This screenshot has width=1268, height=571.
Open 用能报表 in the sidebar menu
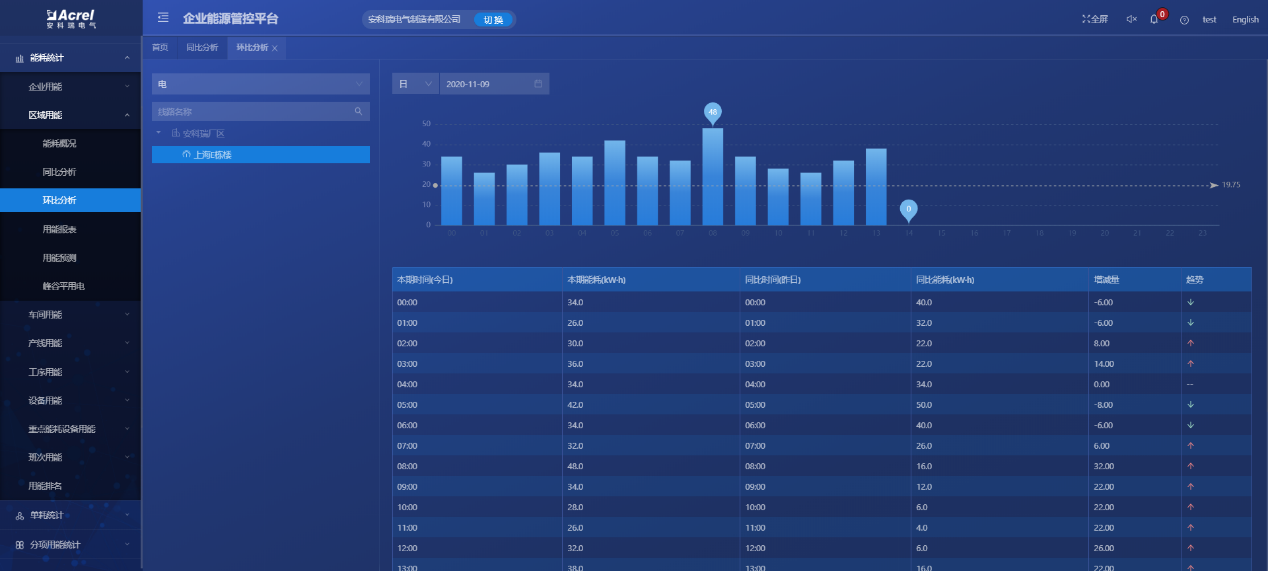point(59,229)
